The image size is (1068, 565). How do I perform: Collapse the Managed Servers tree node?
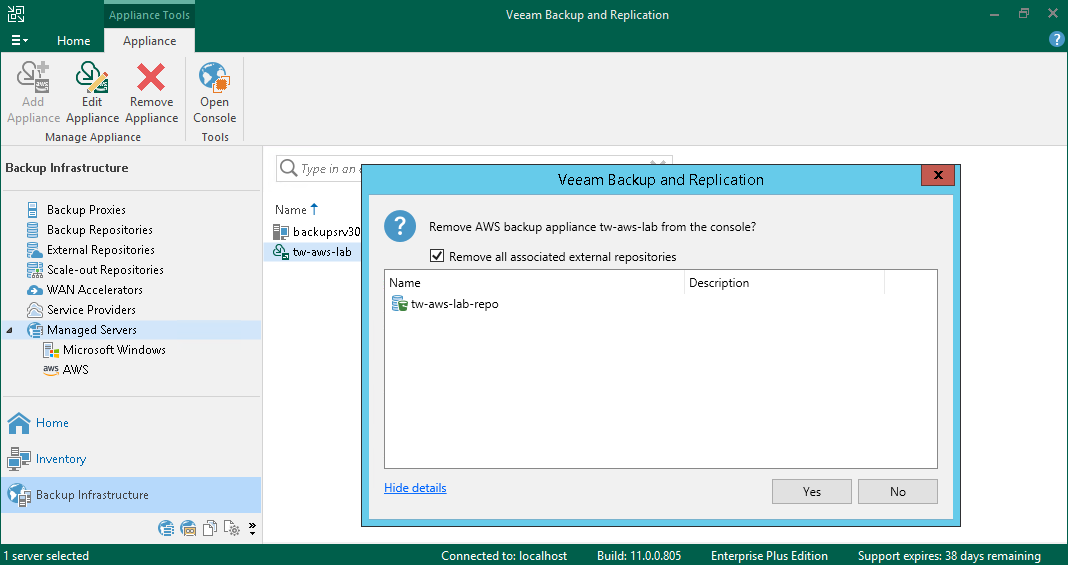10,330
